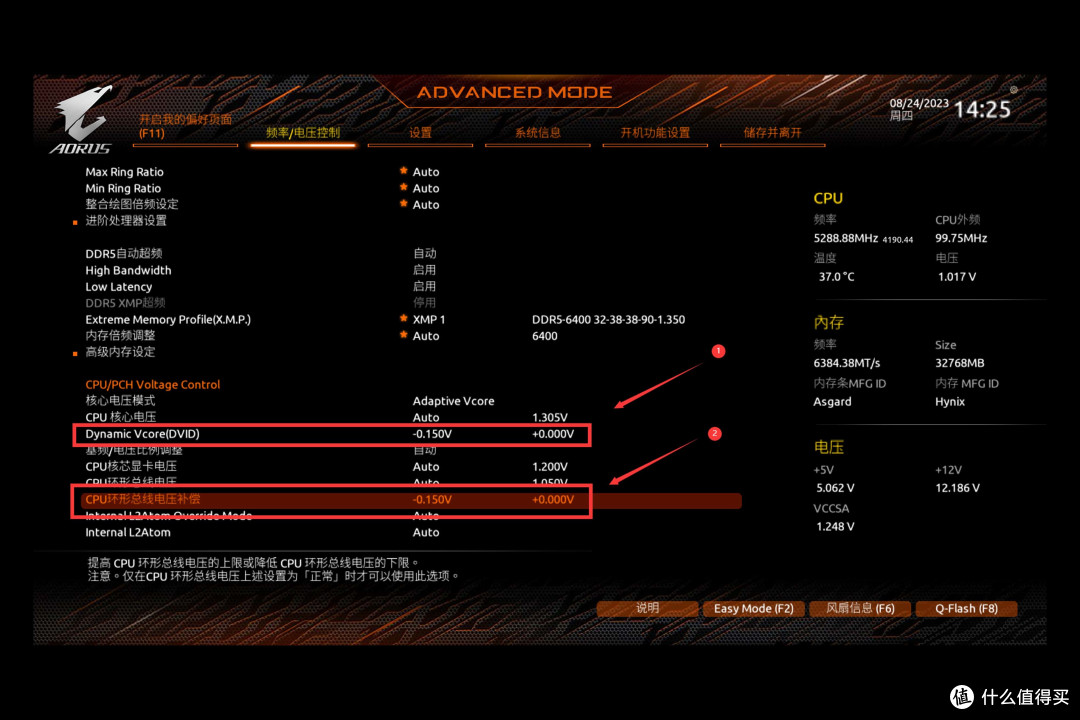Change the Min Ring Ratio Auto value
This screenshot has width=1080, height=720.
point(426,188)
